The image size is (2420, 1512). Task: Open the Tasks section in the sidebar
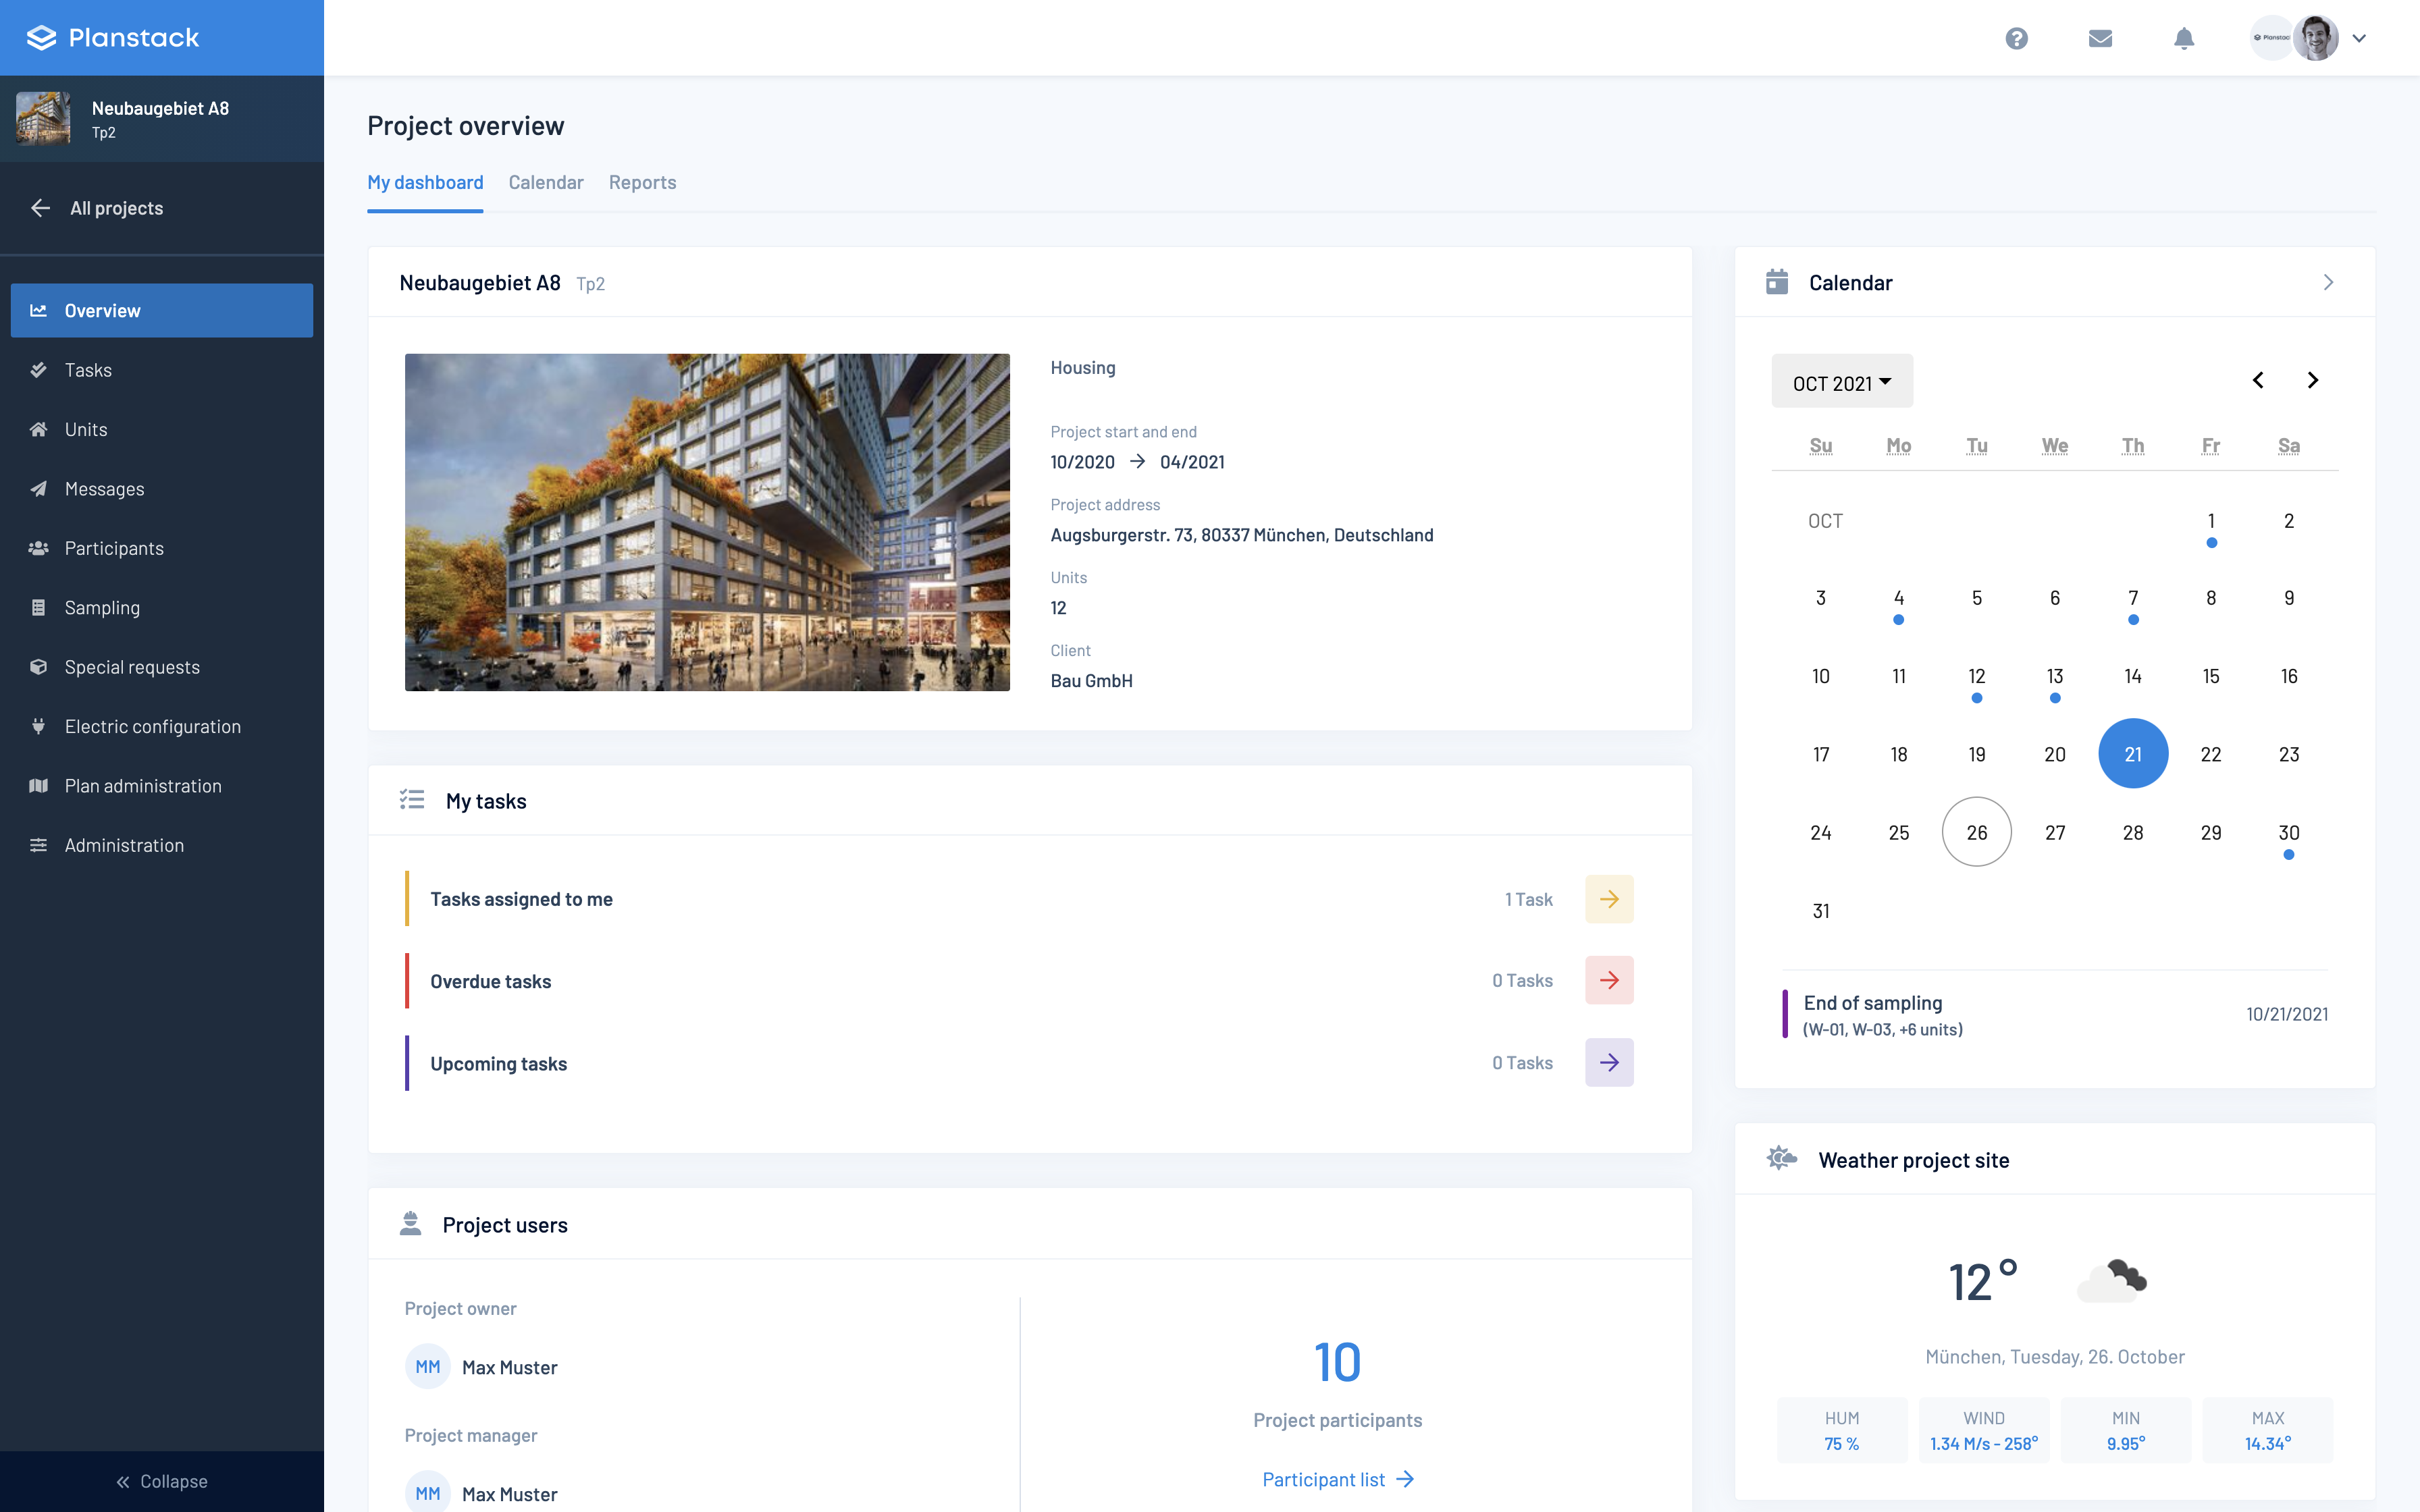tap(88, 369)
